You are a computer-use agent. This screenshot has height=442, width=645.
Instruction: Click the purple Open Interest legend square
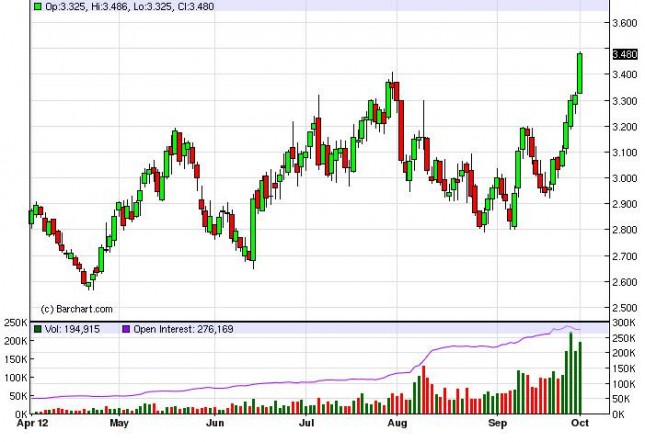126,329
